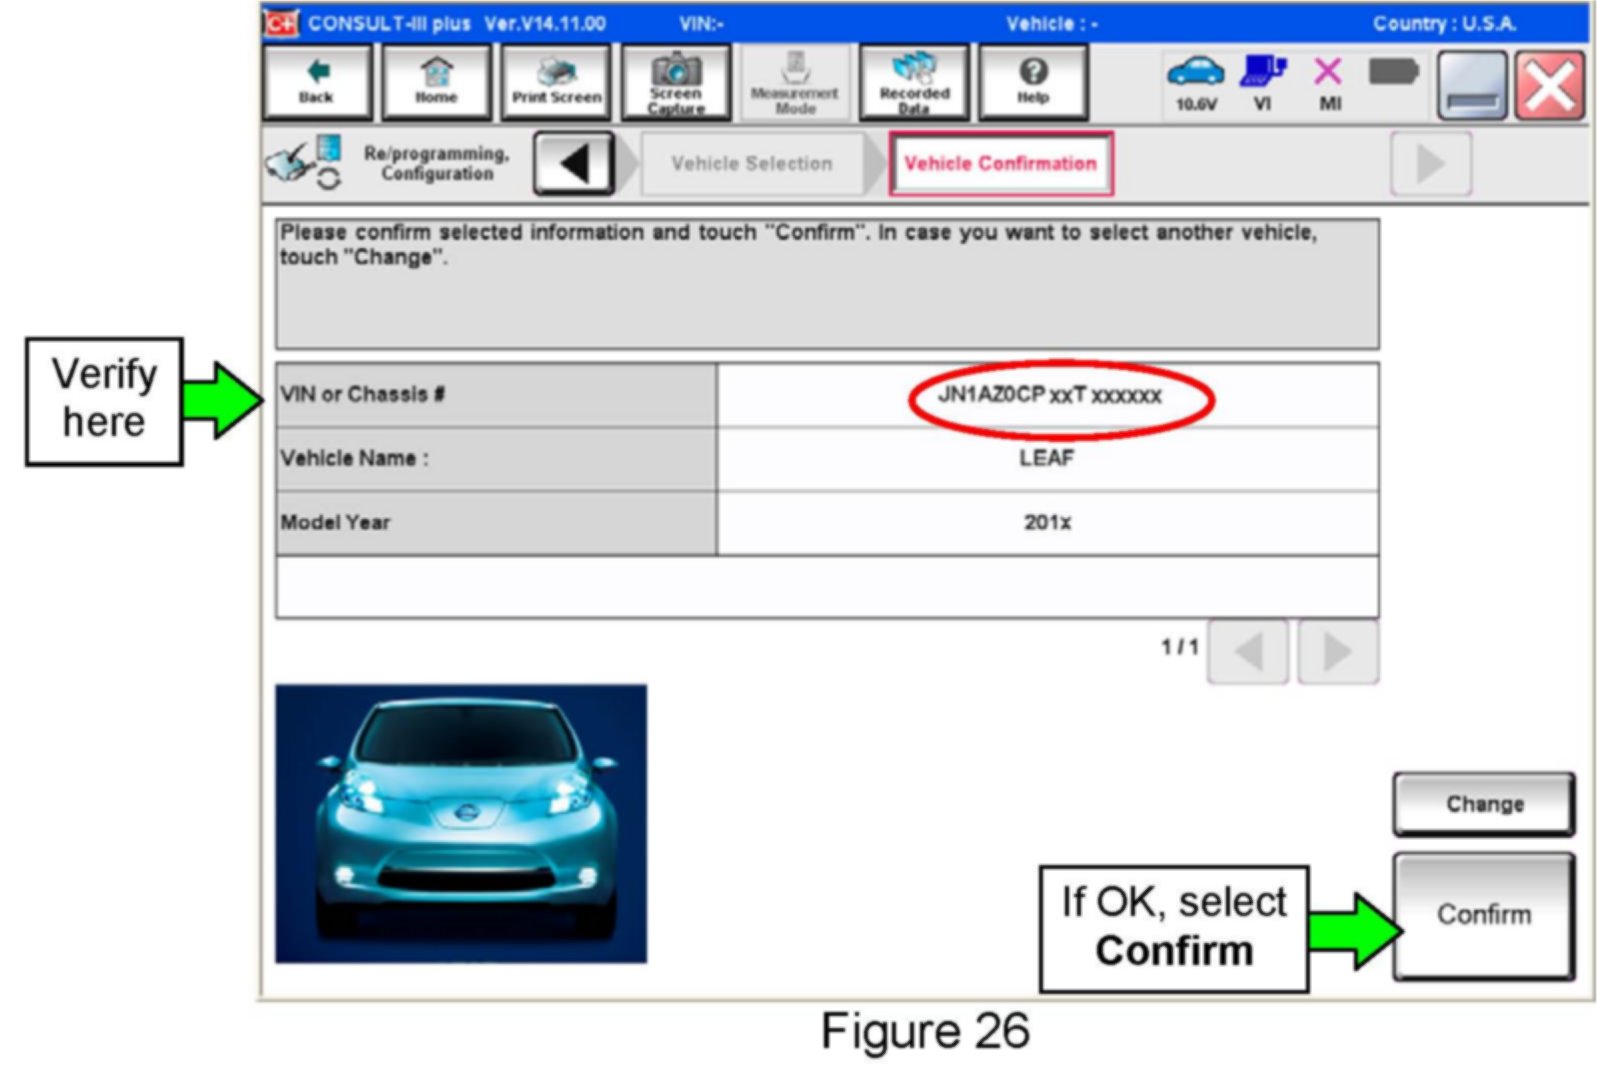Take a Screen Capture

coord(676,82)
